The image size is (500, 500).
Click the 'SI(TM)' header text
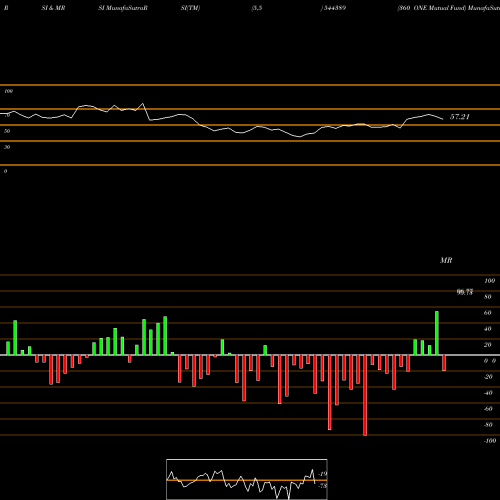[190, 8]
